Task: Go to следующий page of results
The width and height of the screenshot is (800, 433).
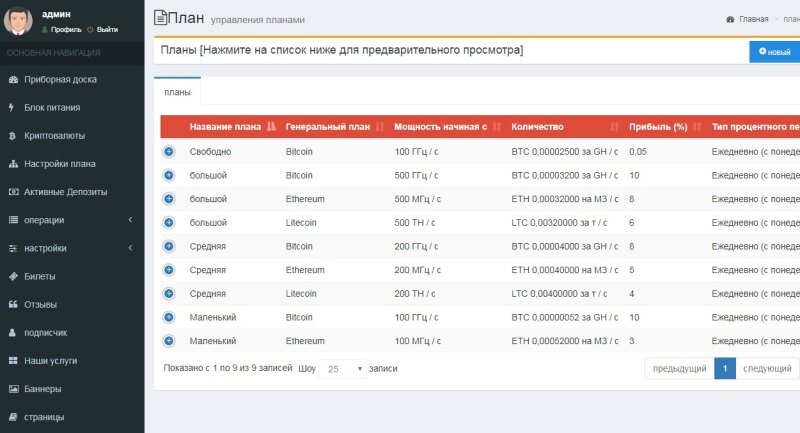Action: tap(767, 369)
